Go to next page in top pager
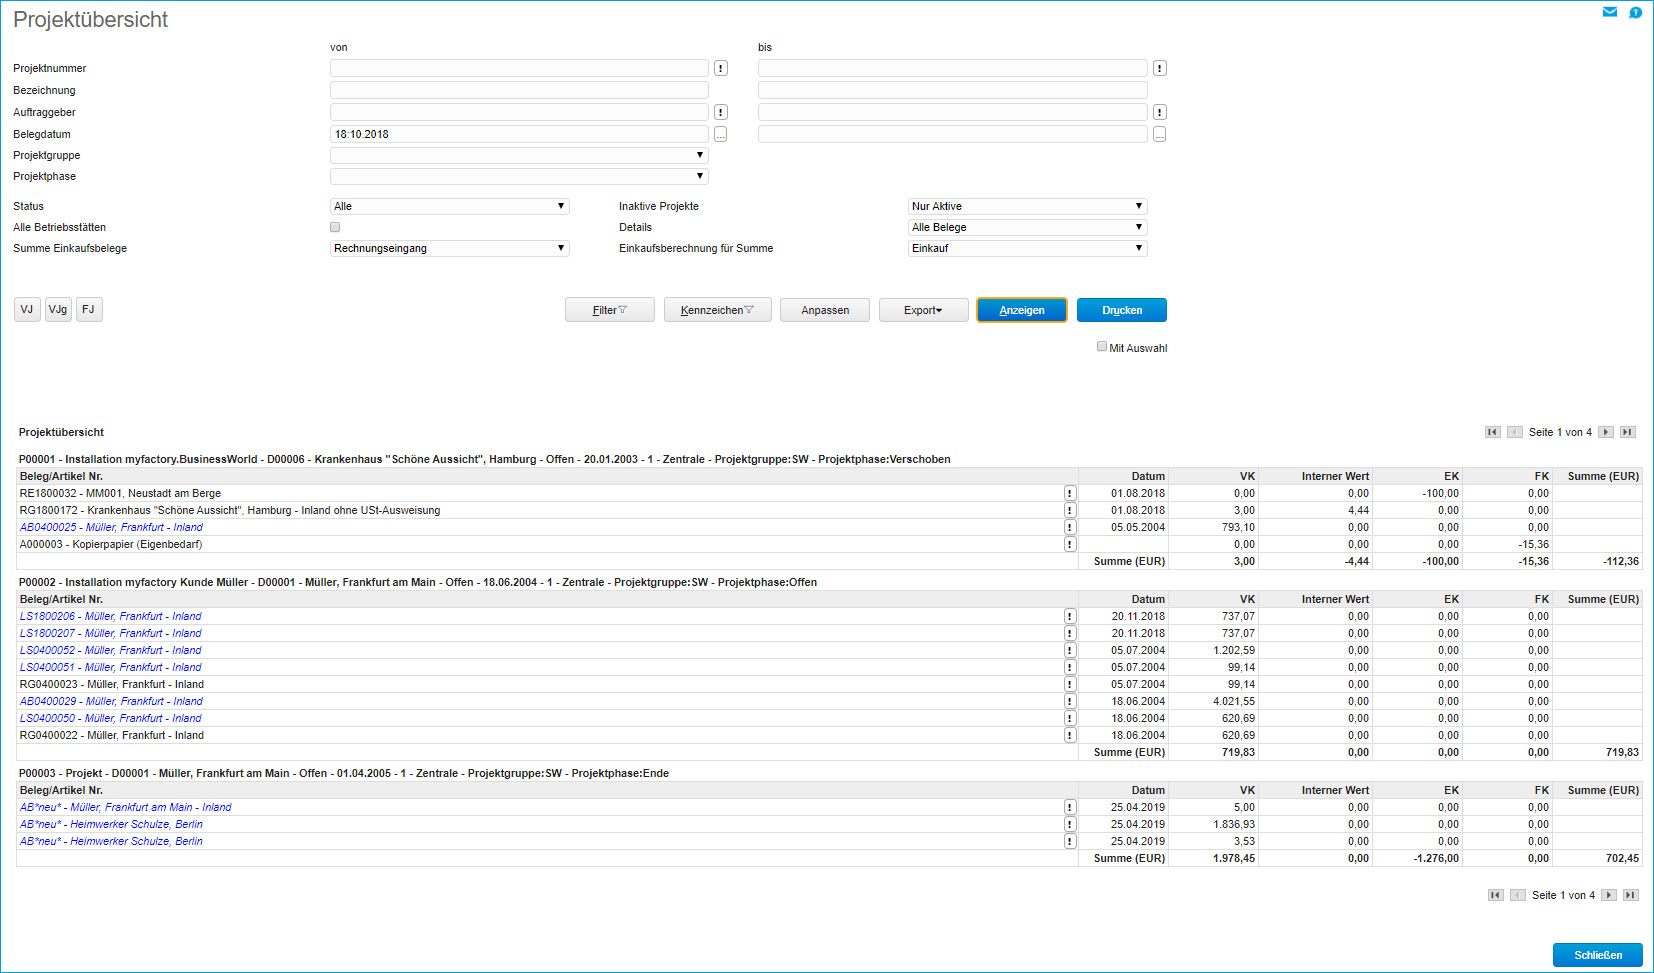 click(x=1606, y=432)
